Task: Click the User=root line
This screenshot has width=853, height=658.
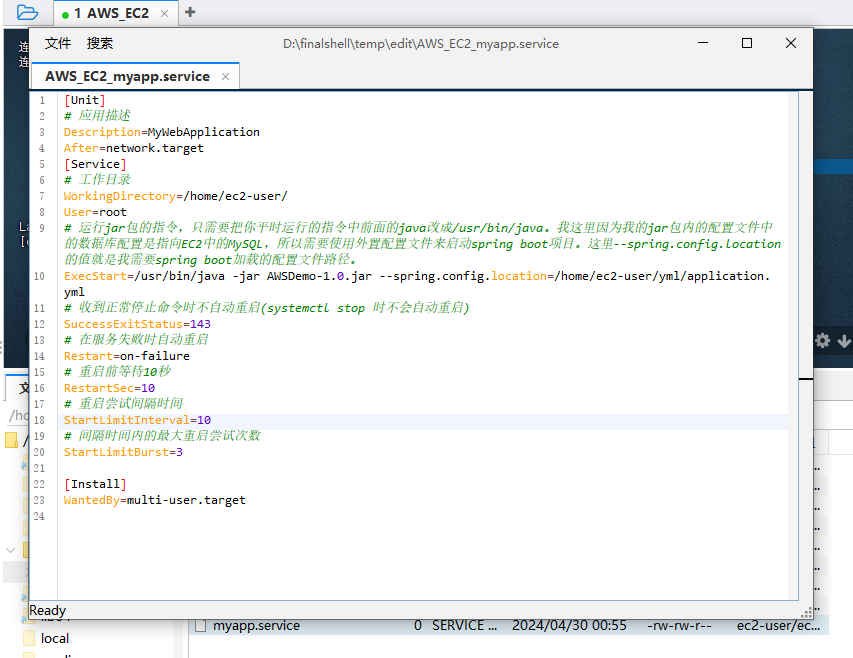Action: 95,212
